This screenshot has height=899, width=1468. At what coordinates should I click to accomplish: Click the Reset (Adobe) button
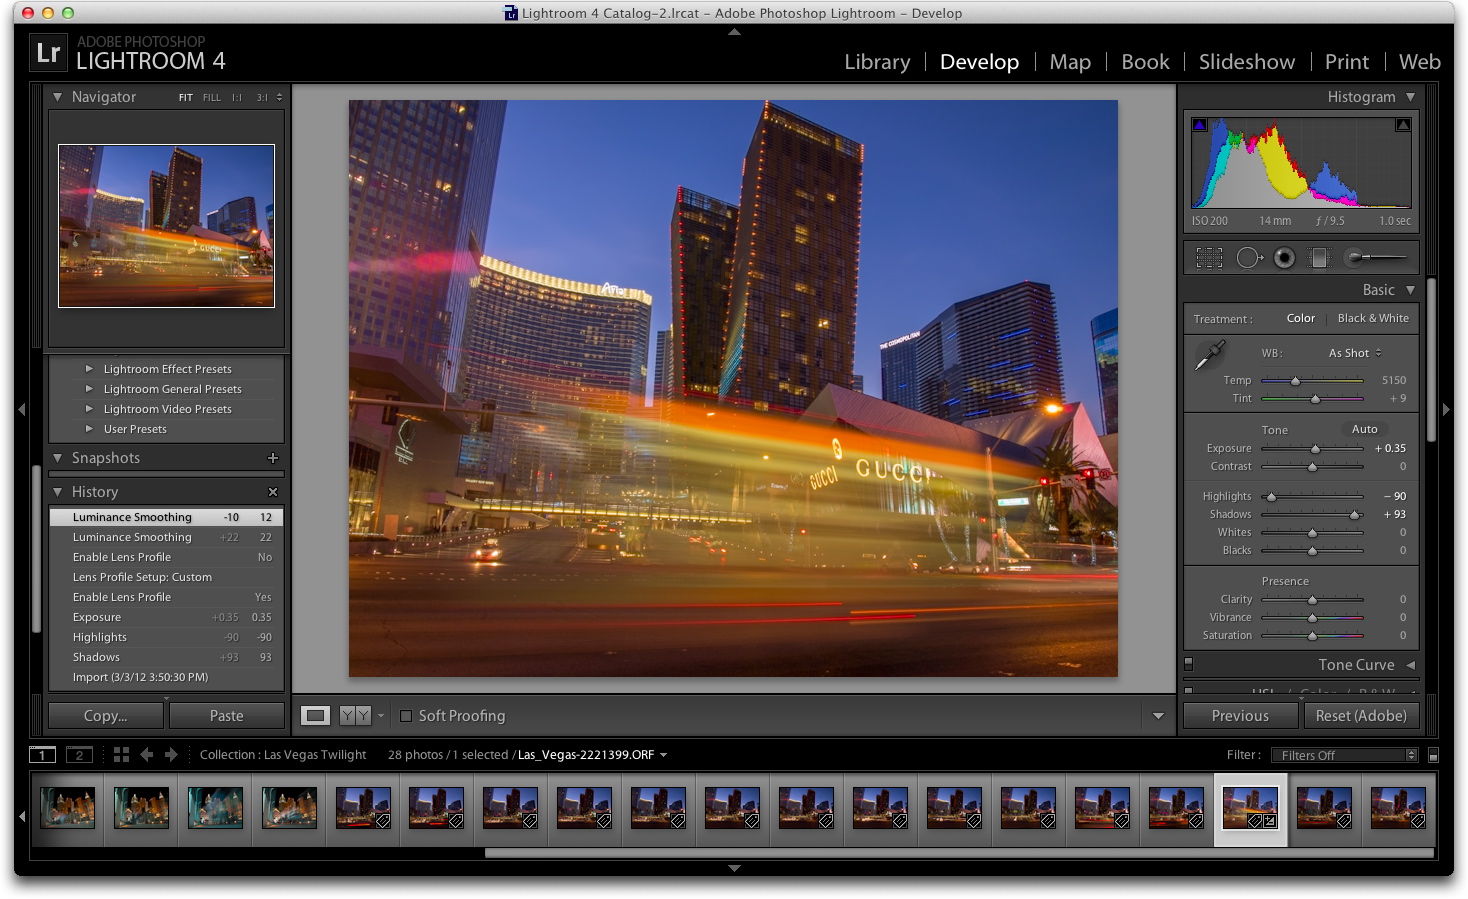[1360, 716]
